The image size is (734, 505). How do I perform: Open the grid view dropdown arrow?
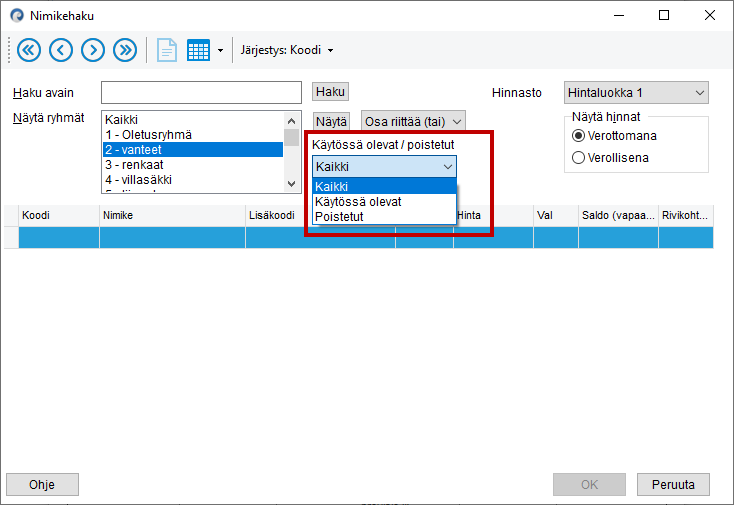coord(220,51)
